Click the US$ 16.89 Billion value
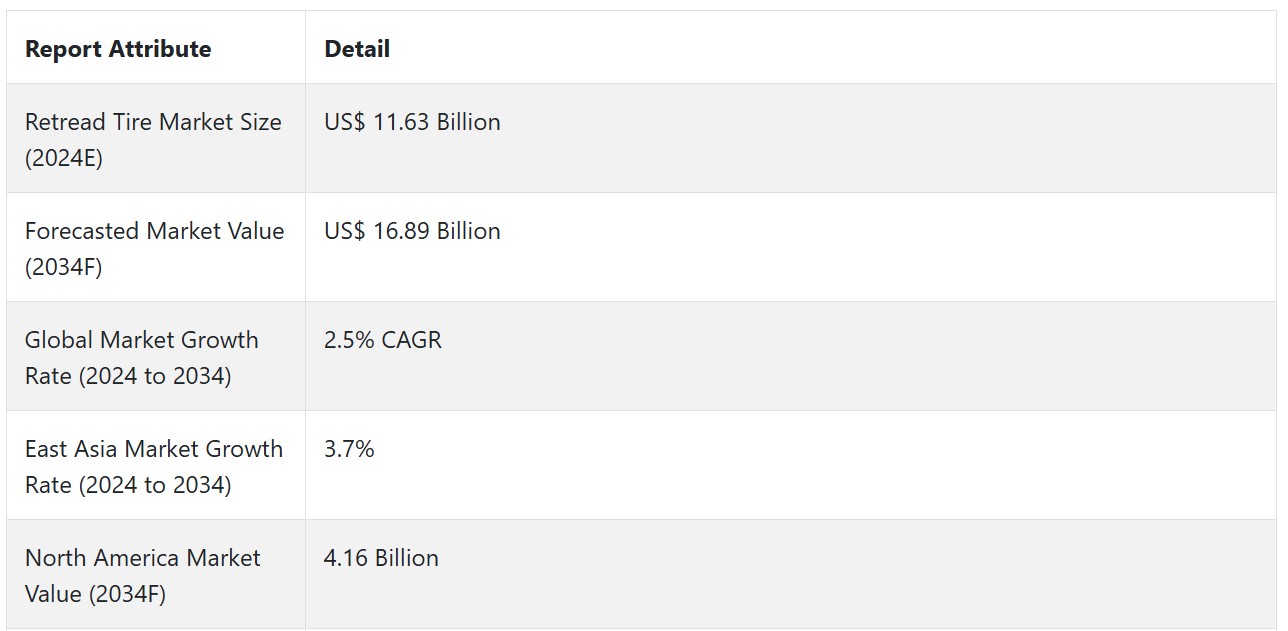The width and height of the screenshot is (1288, 631). pyautogui.click(x=412, y=231)
